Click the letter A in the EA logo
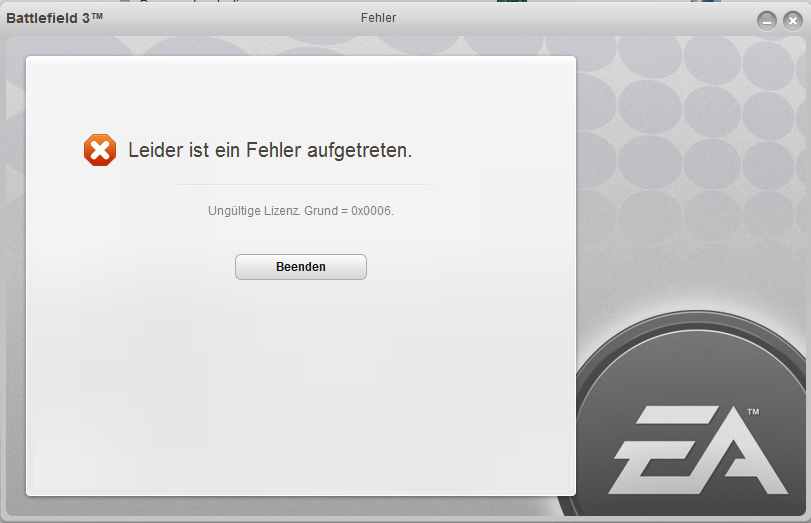811x523 pixels. pos(743,450)
